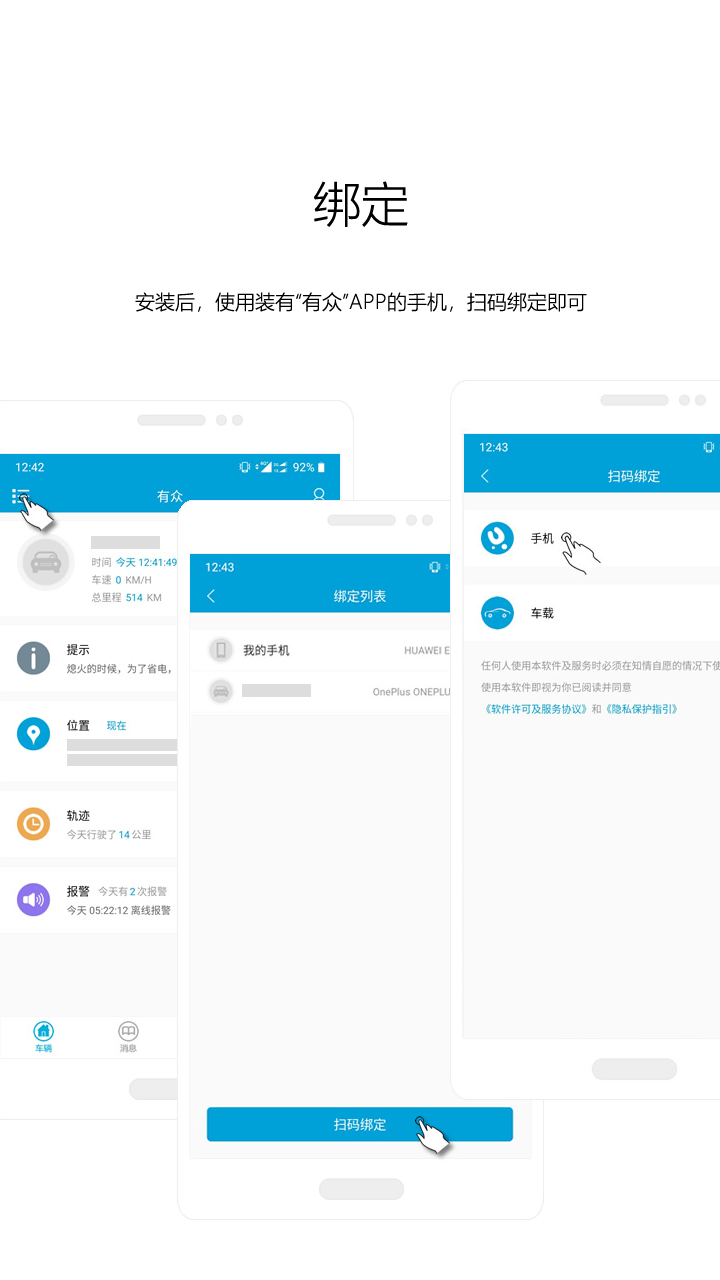The image size is (720, 1280).
Task: Click 今天有2次报警 text
Action: point(133,891)
